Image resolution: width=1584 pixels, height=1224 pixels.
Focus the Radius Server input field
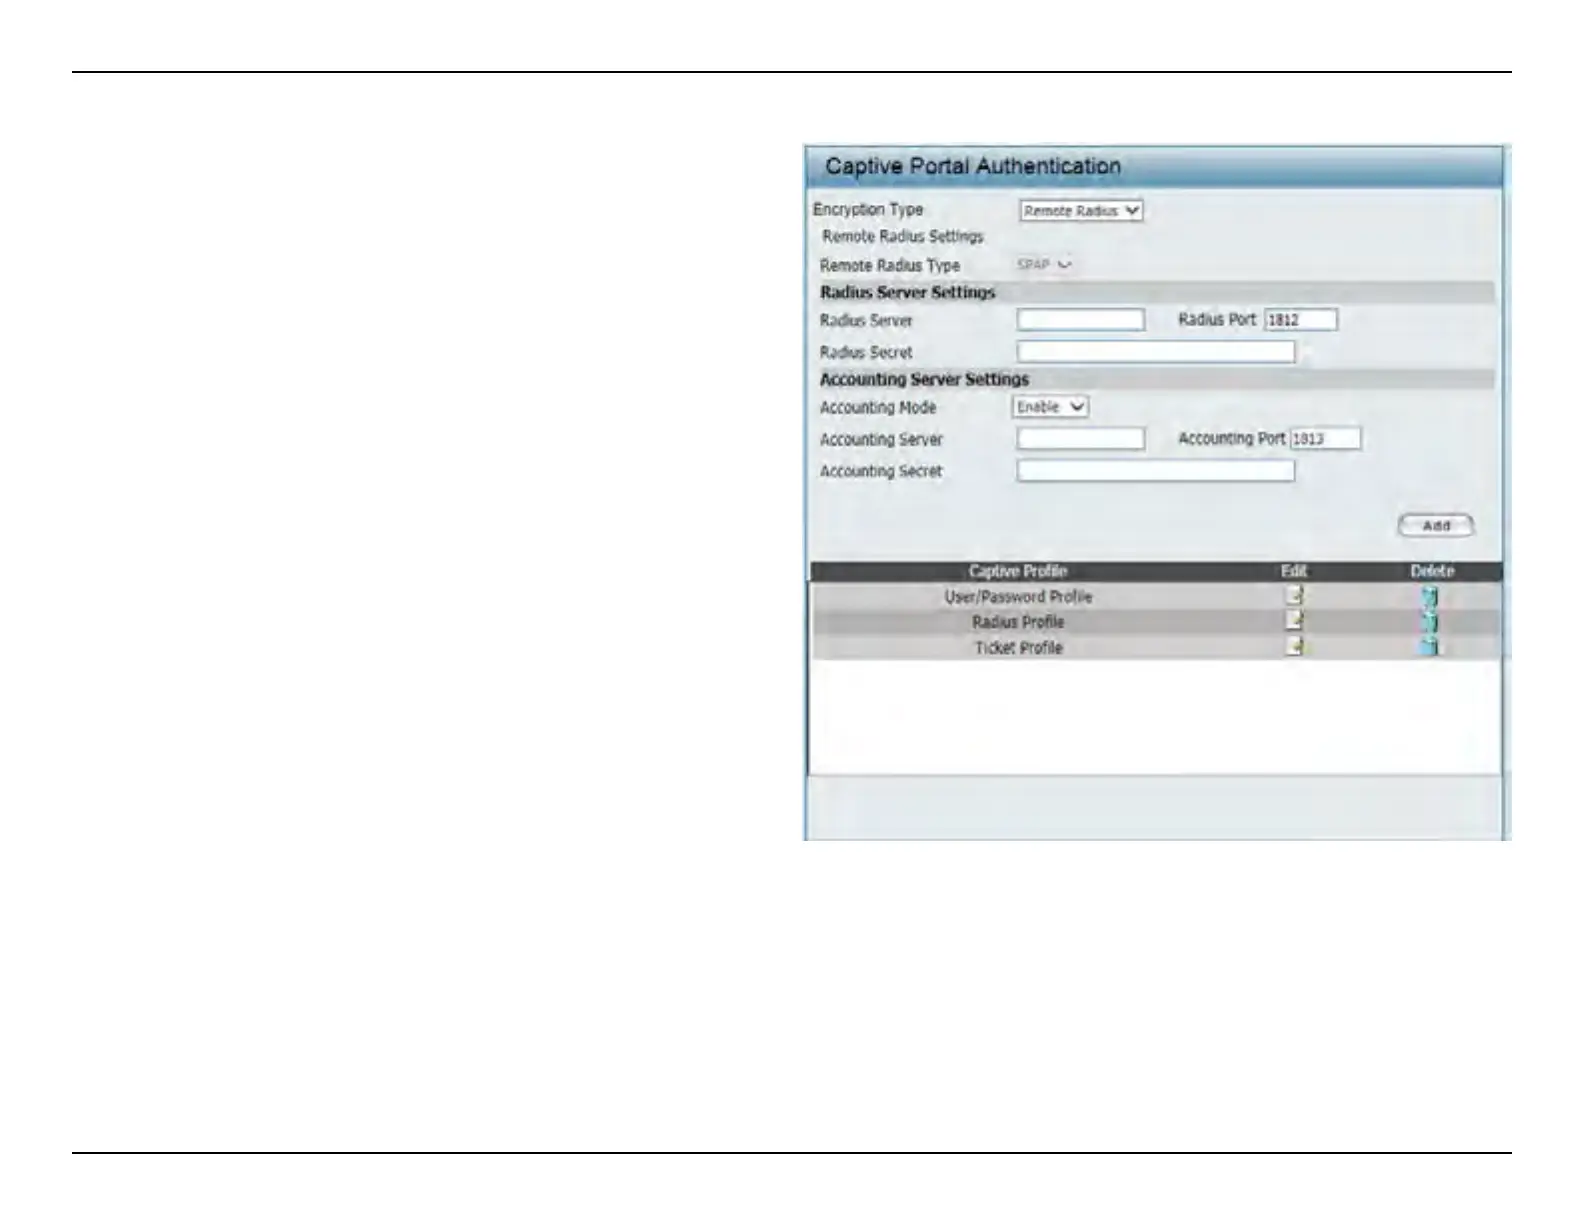click(1081, 320)
